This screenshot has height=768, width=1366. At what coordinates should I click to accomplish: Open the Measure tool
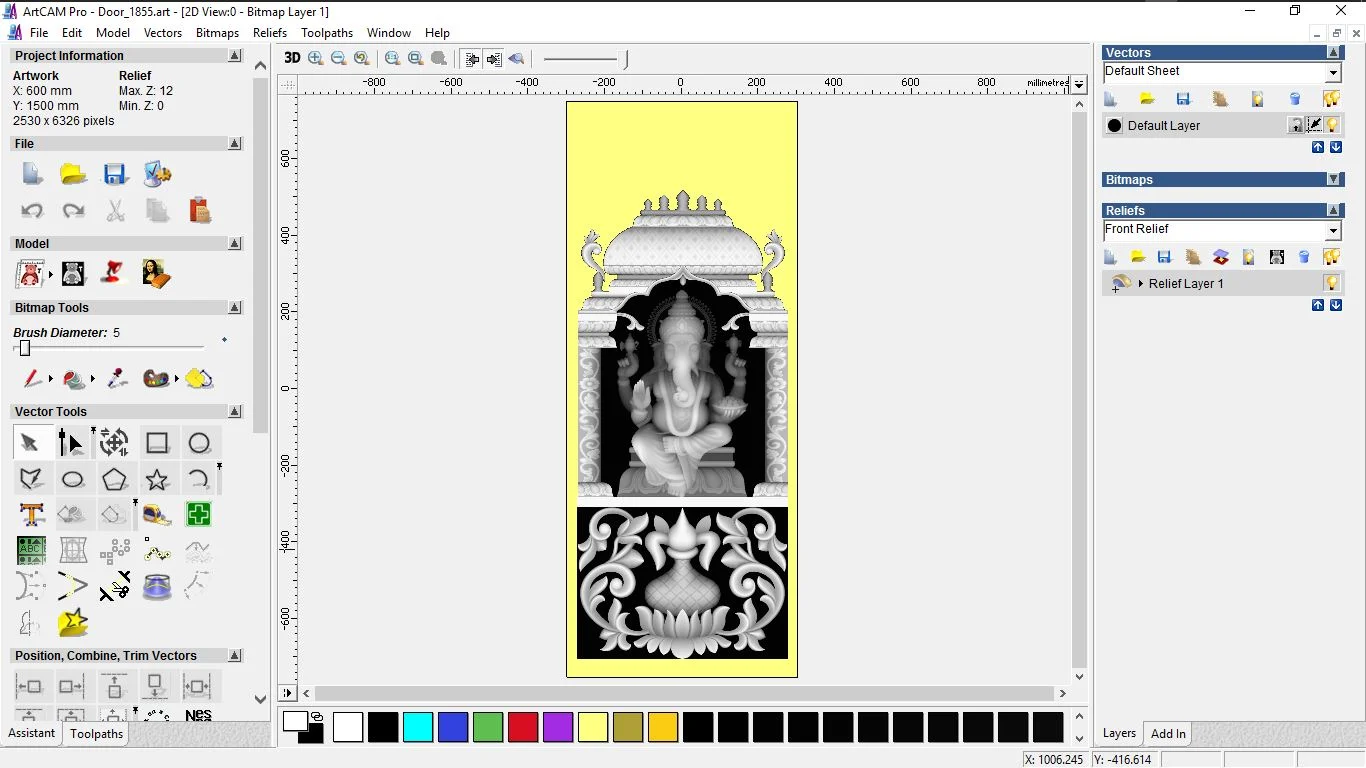pyautogui.click(x=156, y=514)
